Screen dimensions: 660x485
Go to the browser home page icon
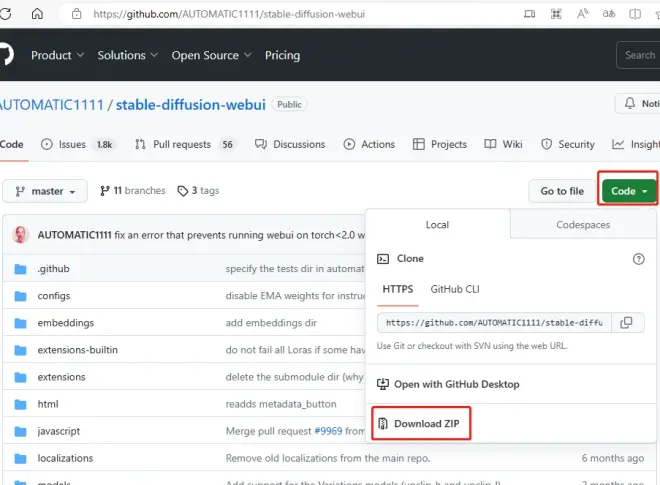(x=37, y=14)
